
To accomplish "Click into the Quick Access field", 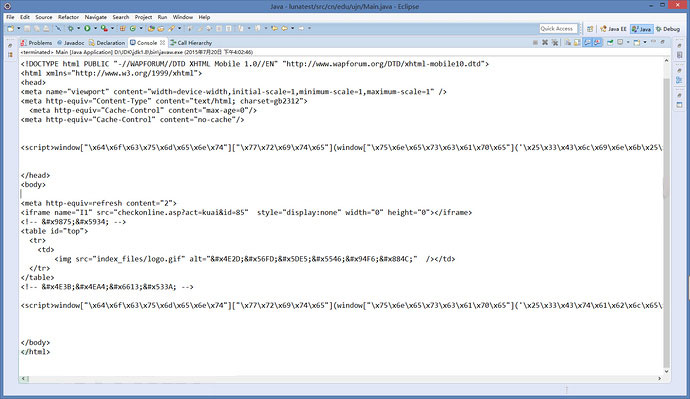I will point(558,29).
